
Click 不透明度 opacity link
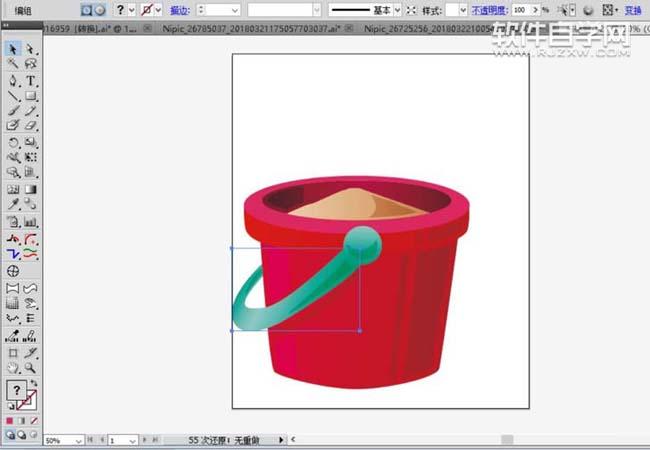(490, 10)
